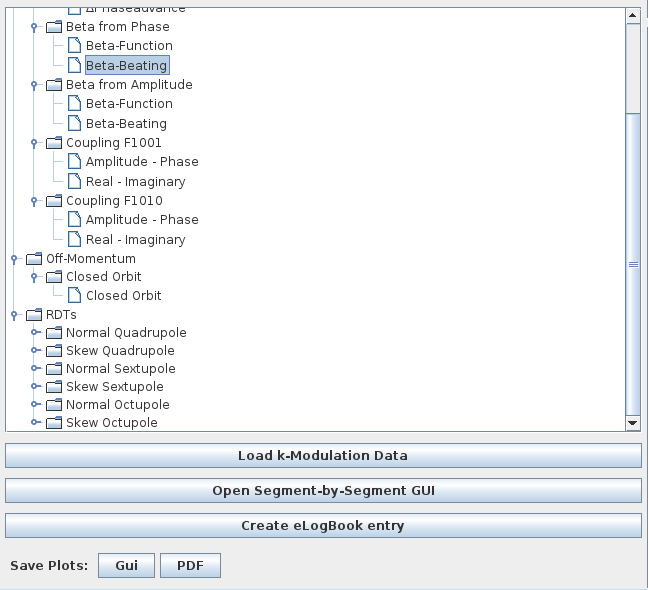Select the Closed Orbit leaf item
This screenshot has height=590, width=648.
click(124, 296)
